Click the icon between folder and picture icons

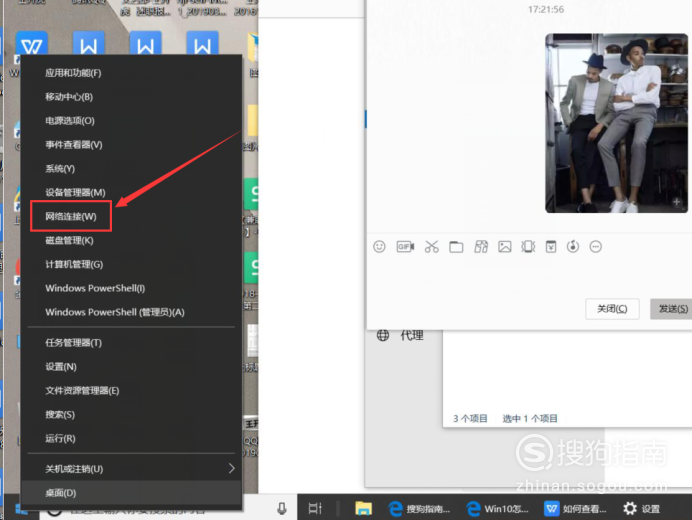pos(481,246)
